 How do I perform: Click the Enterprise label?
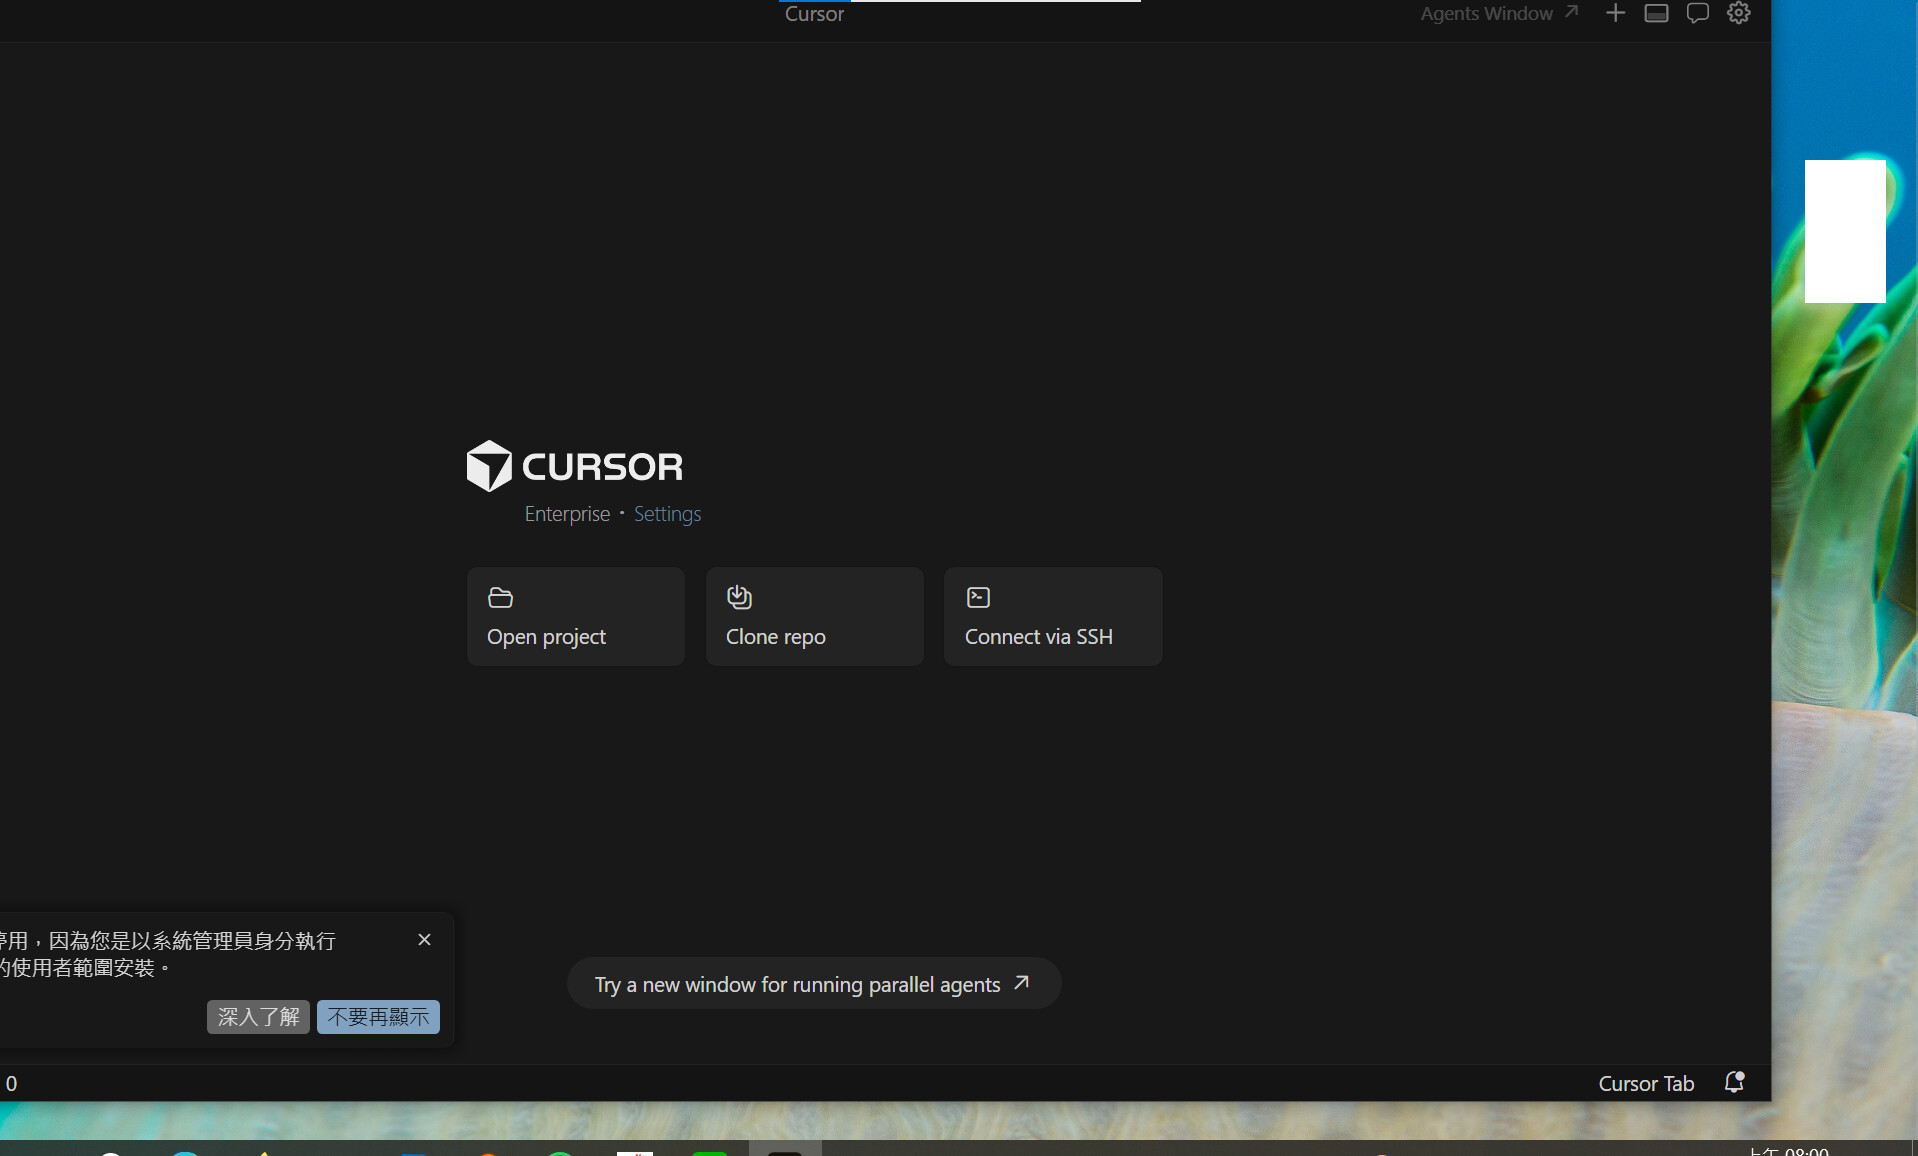coord(567,514)
